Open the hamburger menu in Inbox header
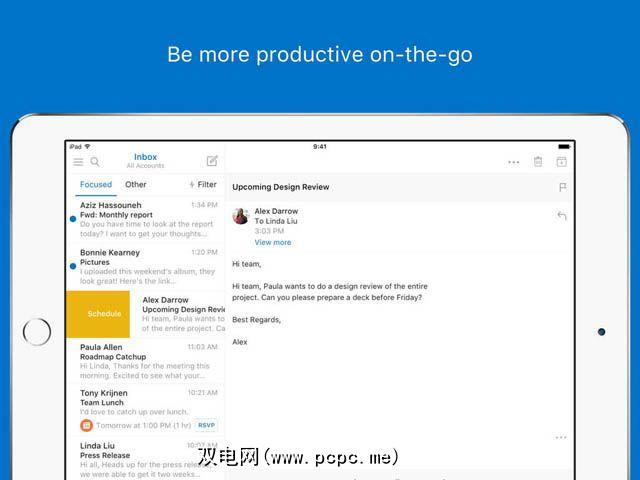This screenshot has height=480, width=640. (78, 162)
